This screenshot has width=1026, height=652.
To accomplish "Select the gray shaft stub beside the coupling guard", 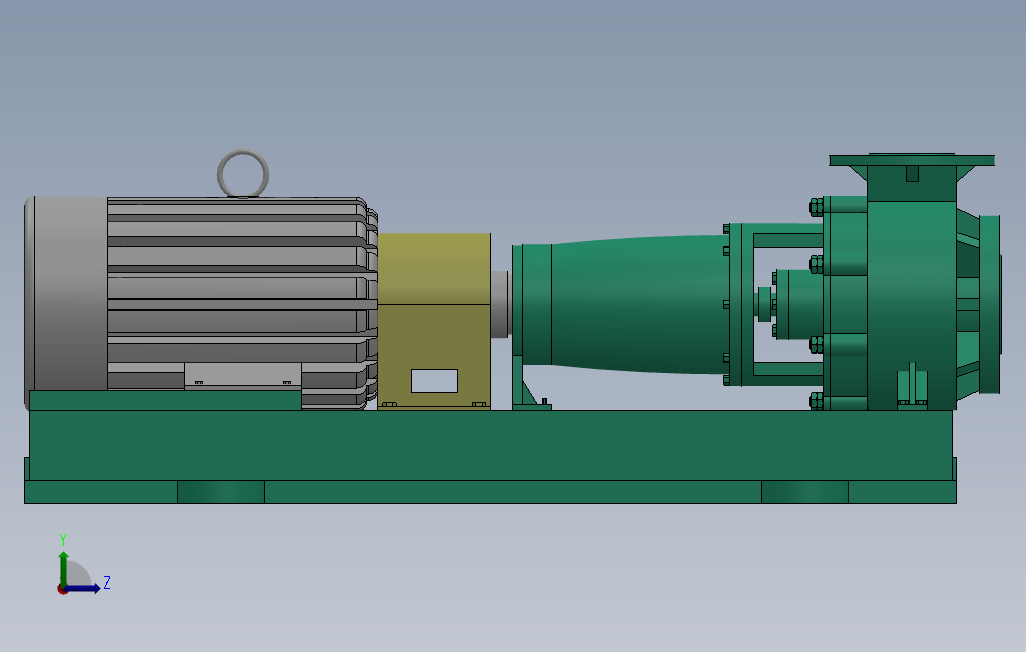I will (x=500, y=304).
